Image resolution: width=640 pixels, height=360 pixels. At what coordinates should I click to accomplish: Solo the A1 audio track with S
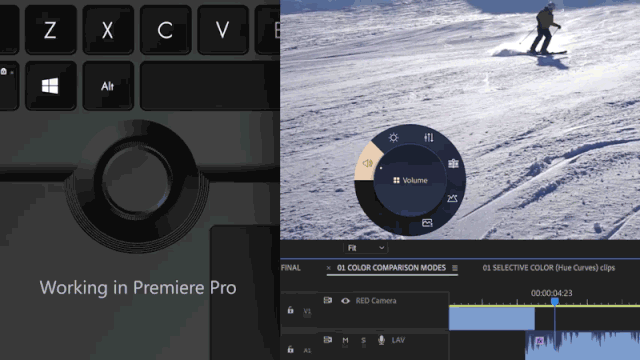point(363,340)
